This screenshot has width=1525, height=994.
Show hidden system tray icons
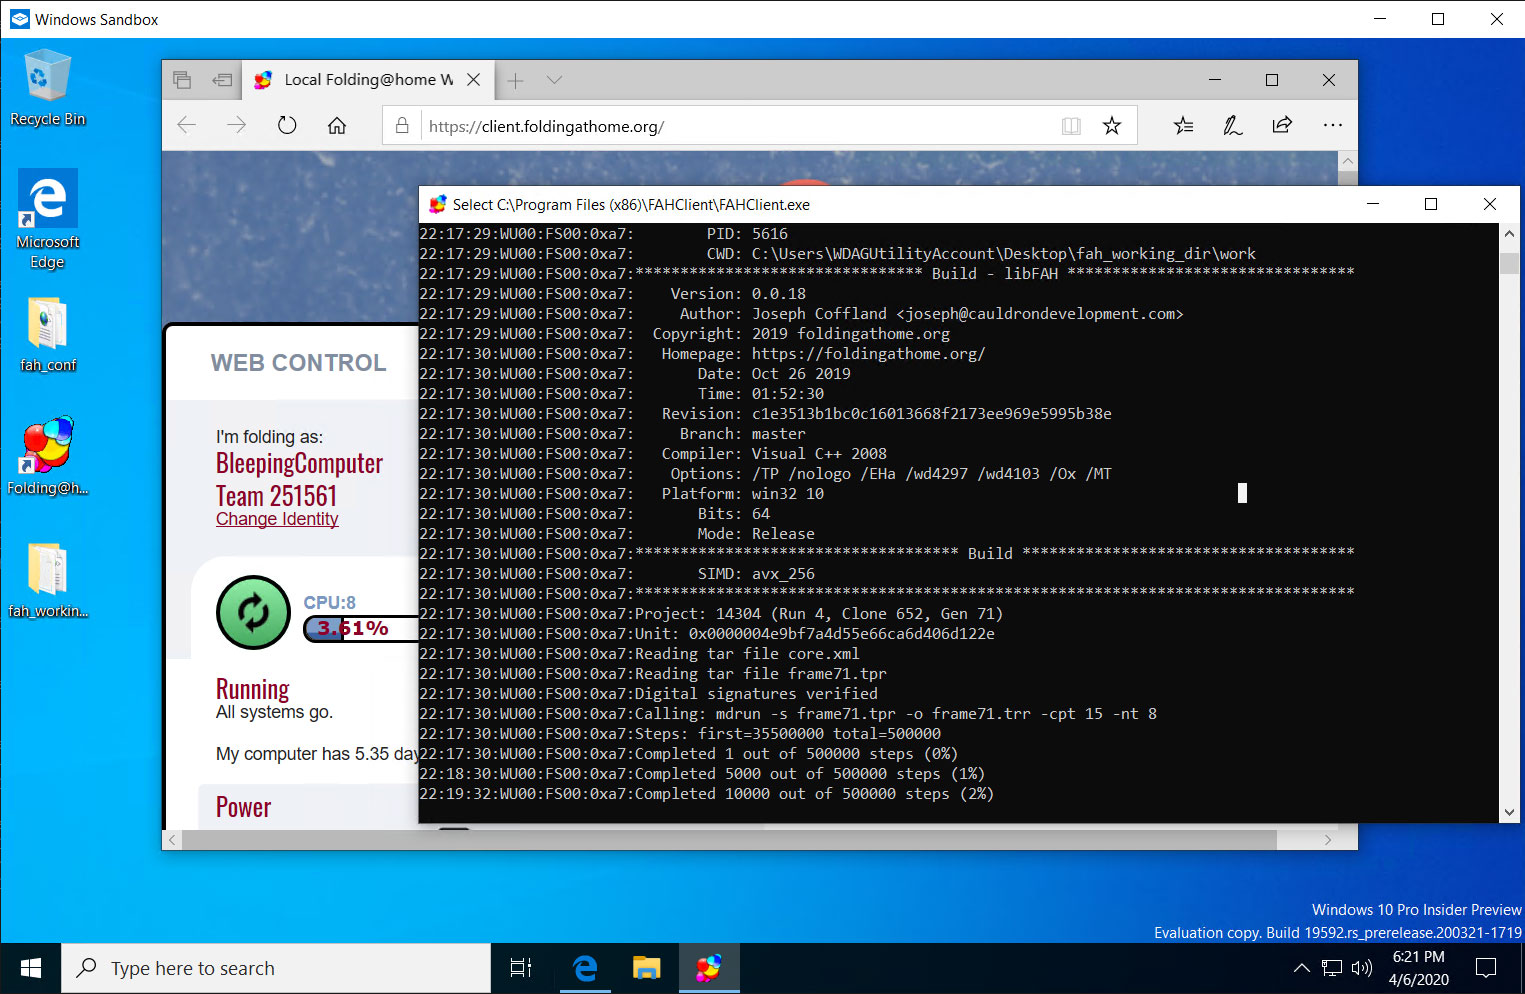(1301, 968)
